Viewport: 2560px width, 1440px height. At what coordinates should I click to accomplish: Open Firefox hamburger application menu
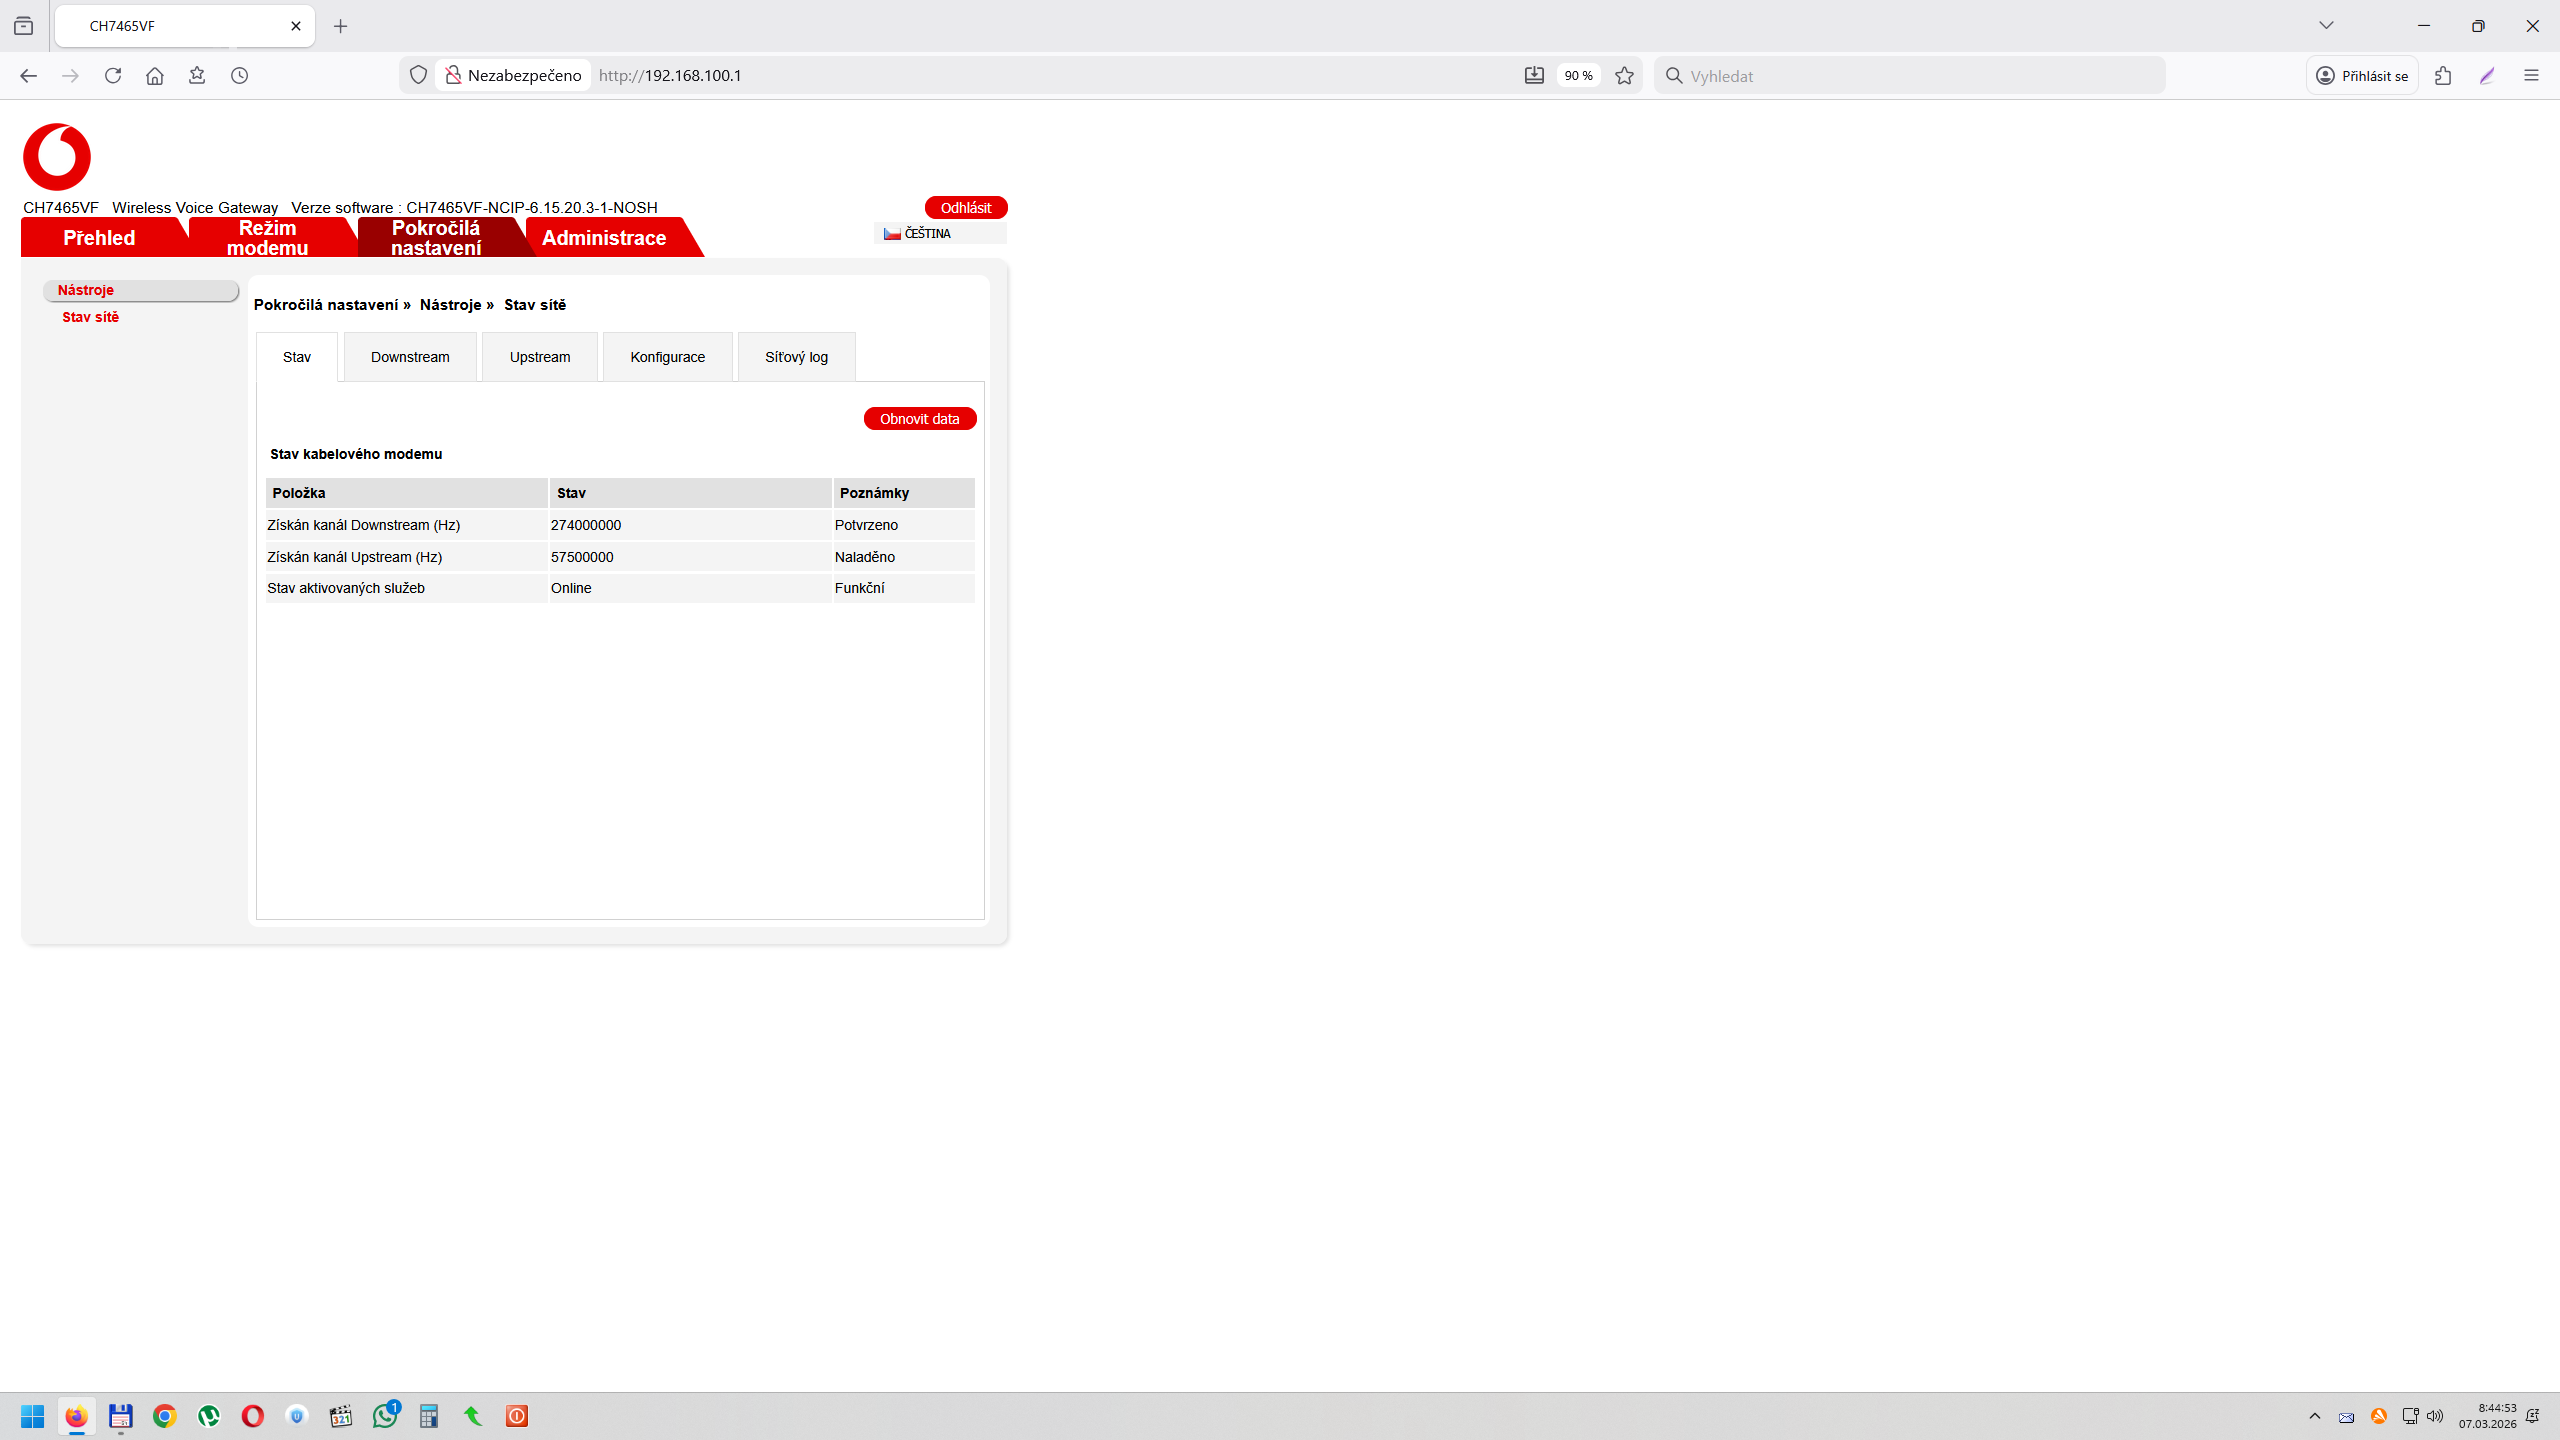click(x=2531, y=76)
